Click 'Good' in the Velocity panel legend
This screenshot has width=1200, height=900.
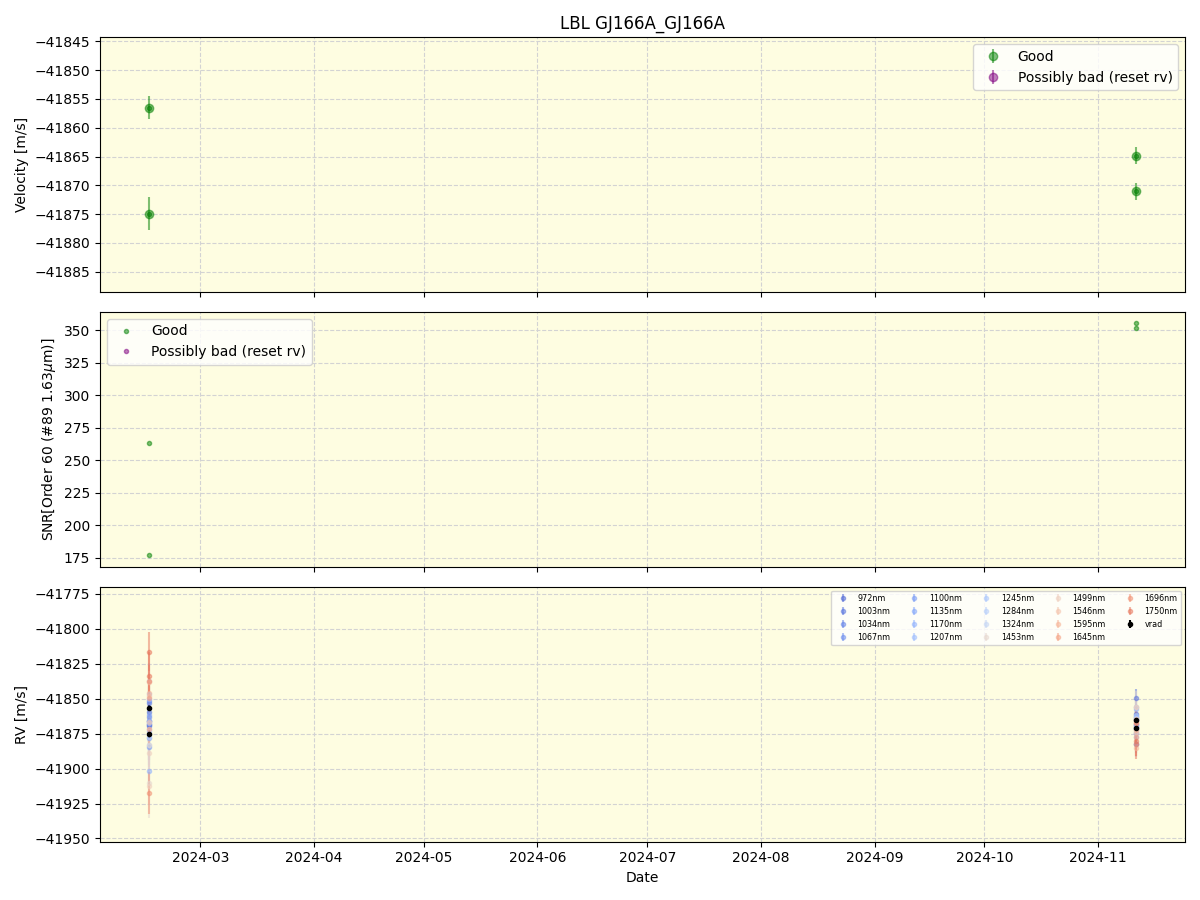click(x=1035, y=57)
